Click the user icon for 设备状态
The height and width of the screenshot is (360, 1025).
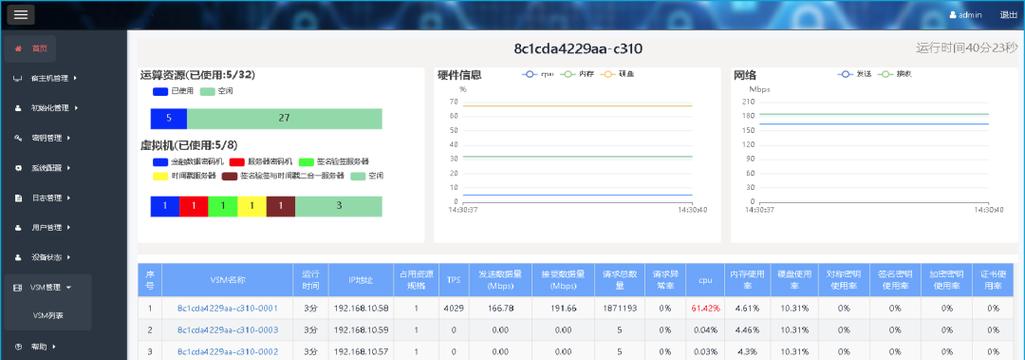pos(18,257)
